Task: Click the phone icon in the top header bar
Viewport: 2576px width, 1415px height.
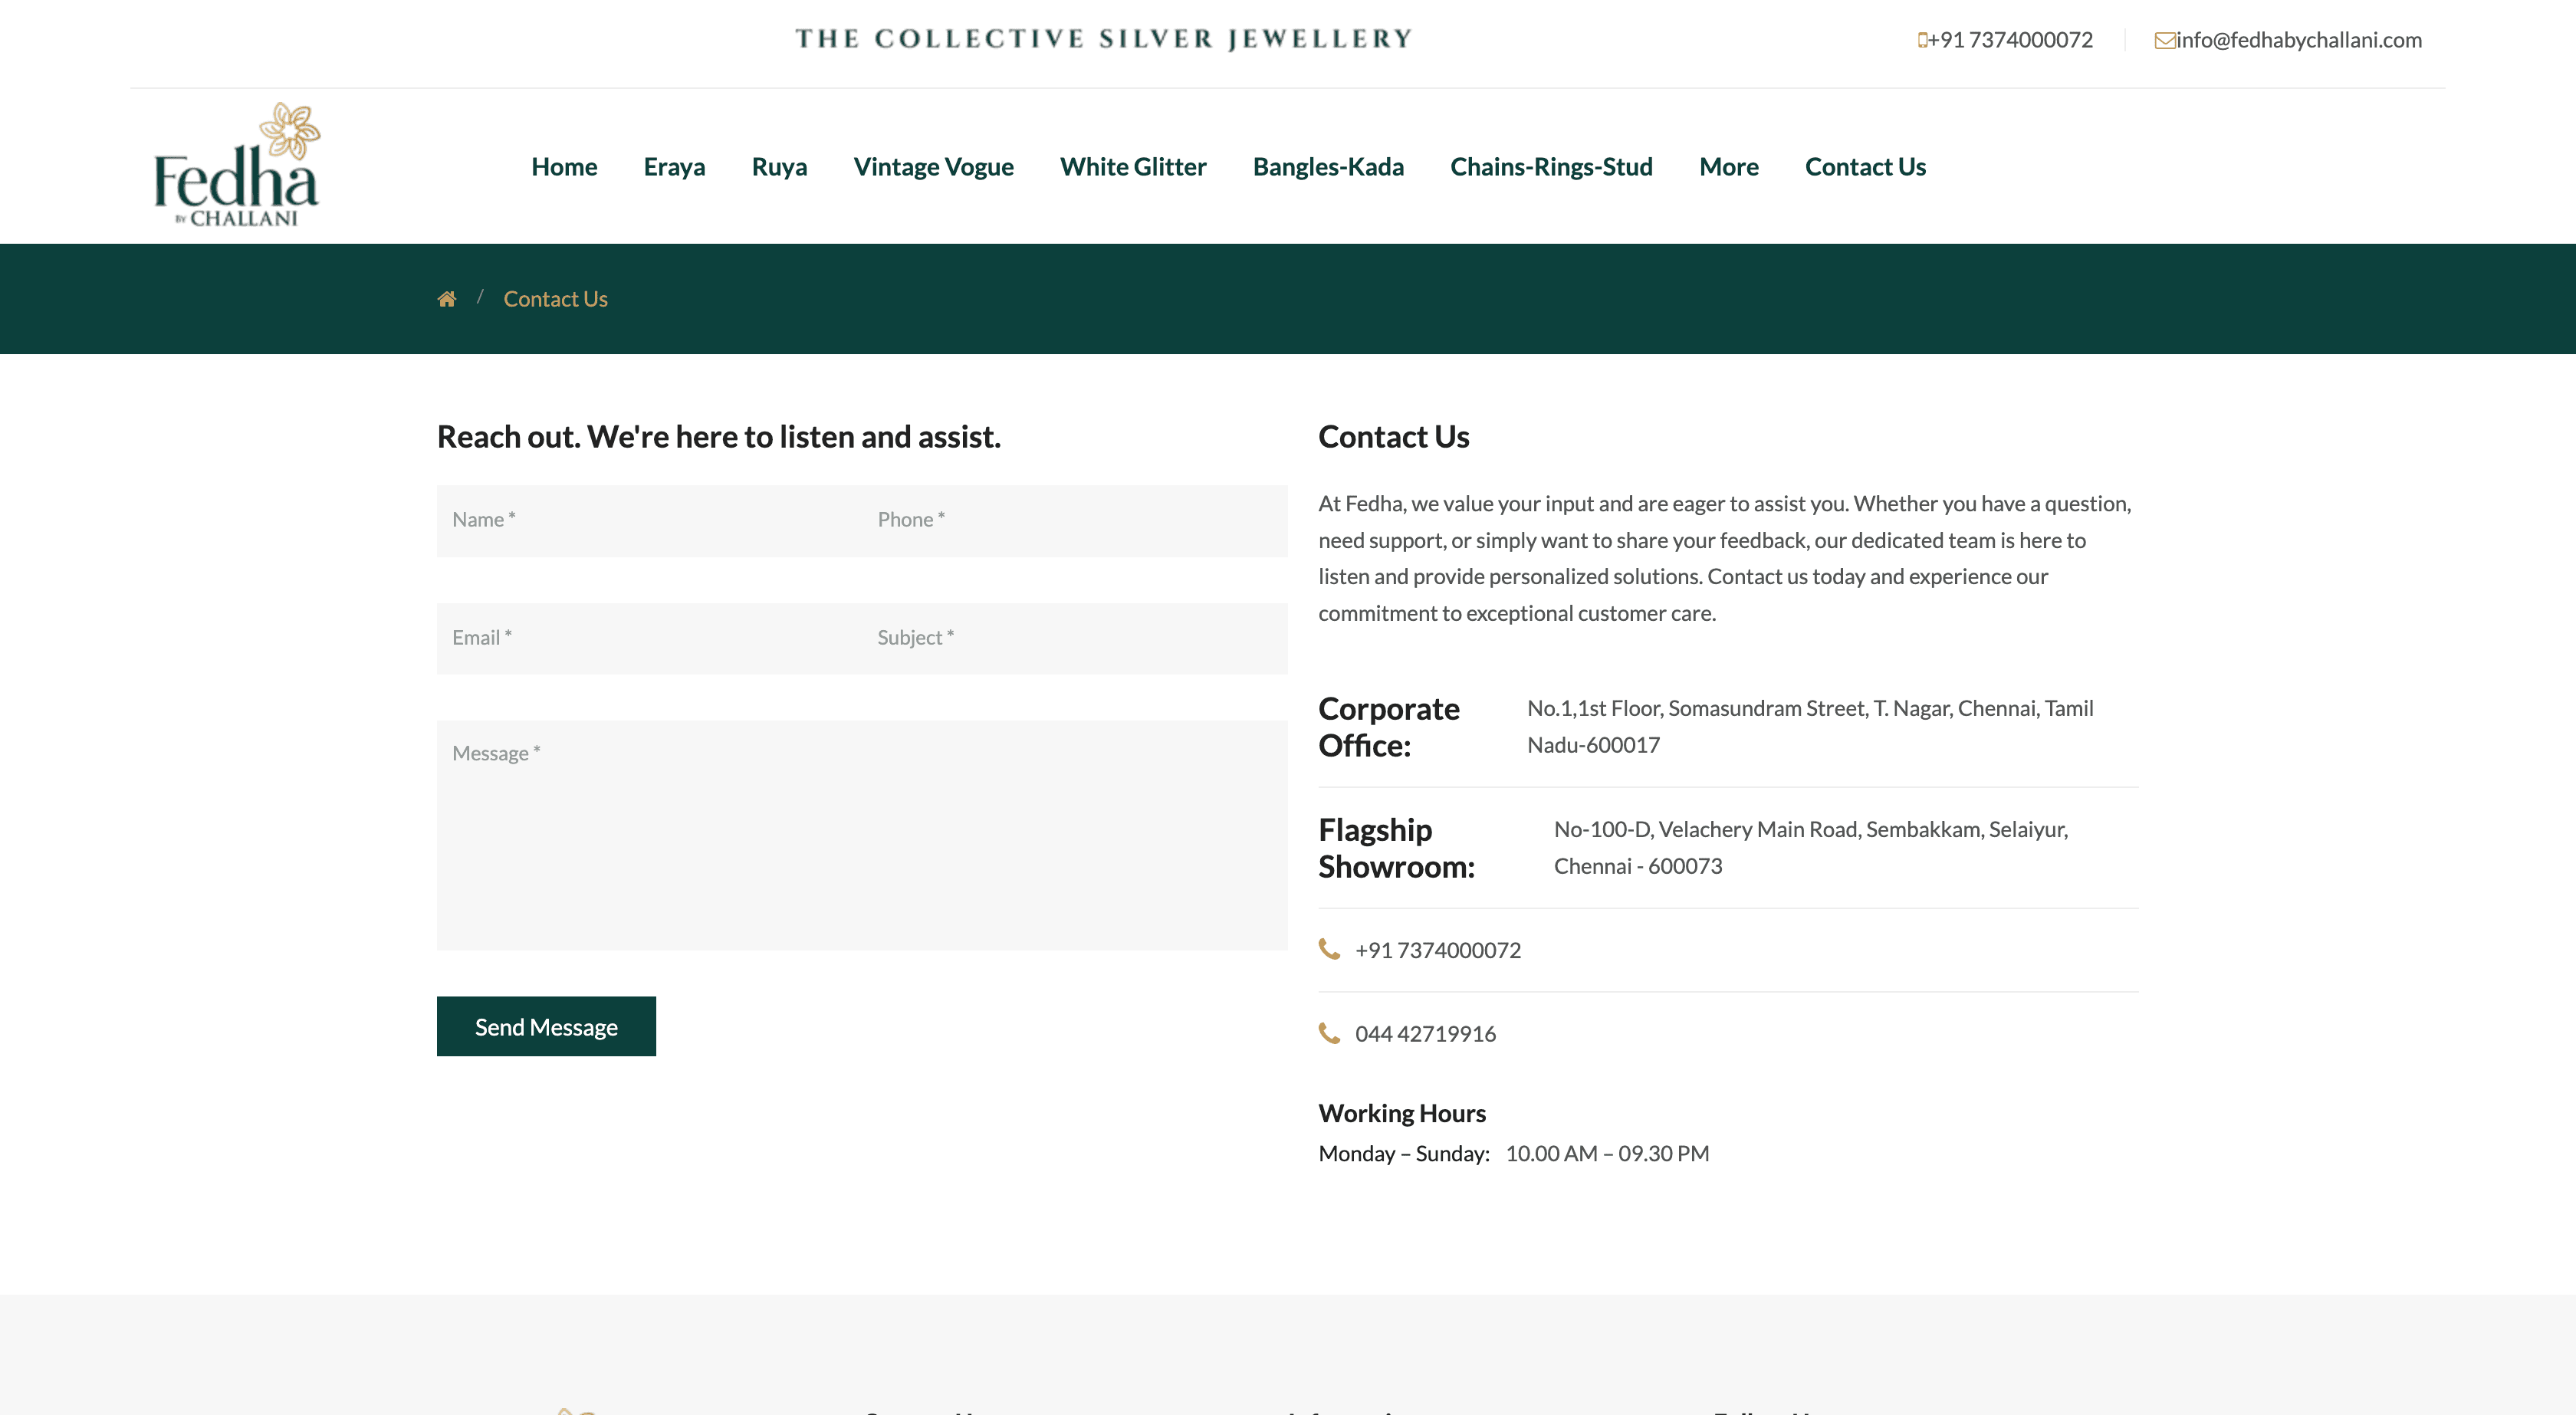Action: 1923,40
